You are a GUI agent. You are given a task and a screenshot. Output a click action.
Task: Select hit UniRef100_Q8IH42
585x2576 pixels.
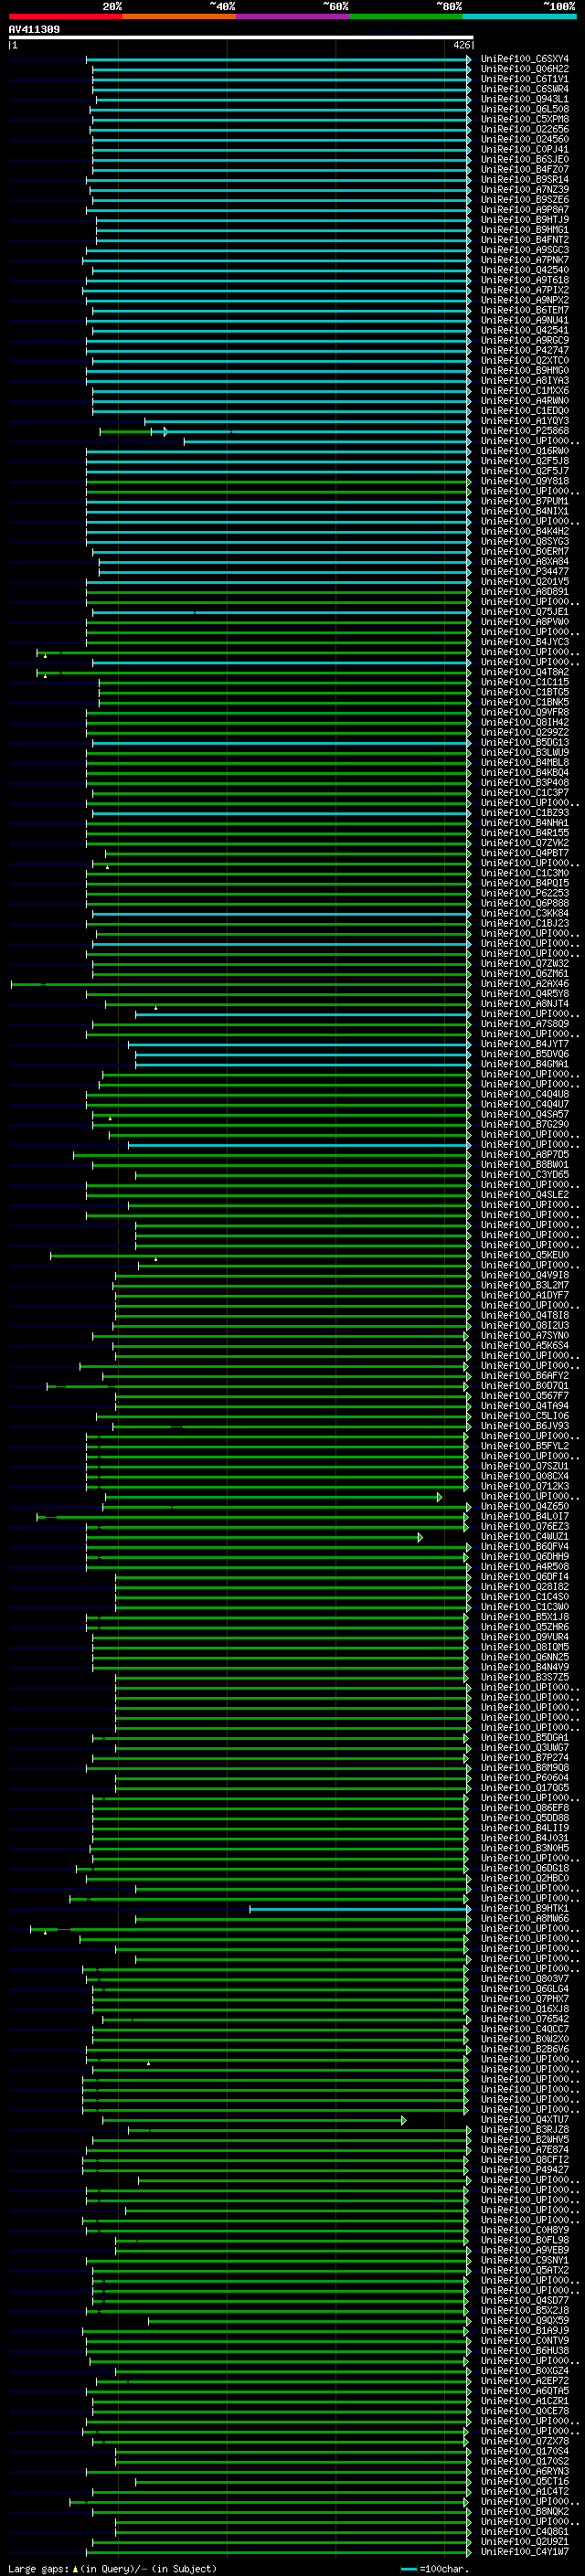[x=525, y=722]
